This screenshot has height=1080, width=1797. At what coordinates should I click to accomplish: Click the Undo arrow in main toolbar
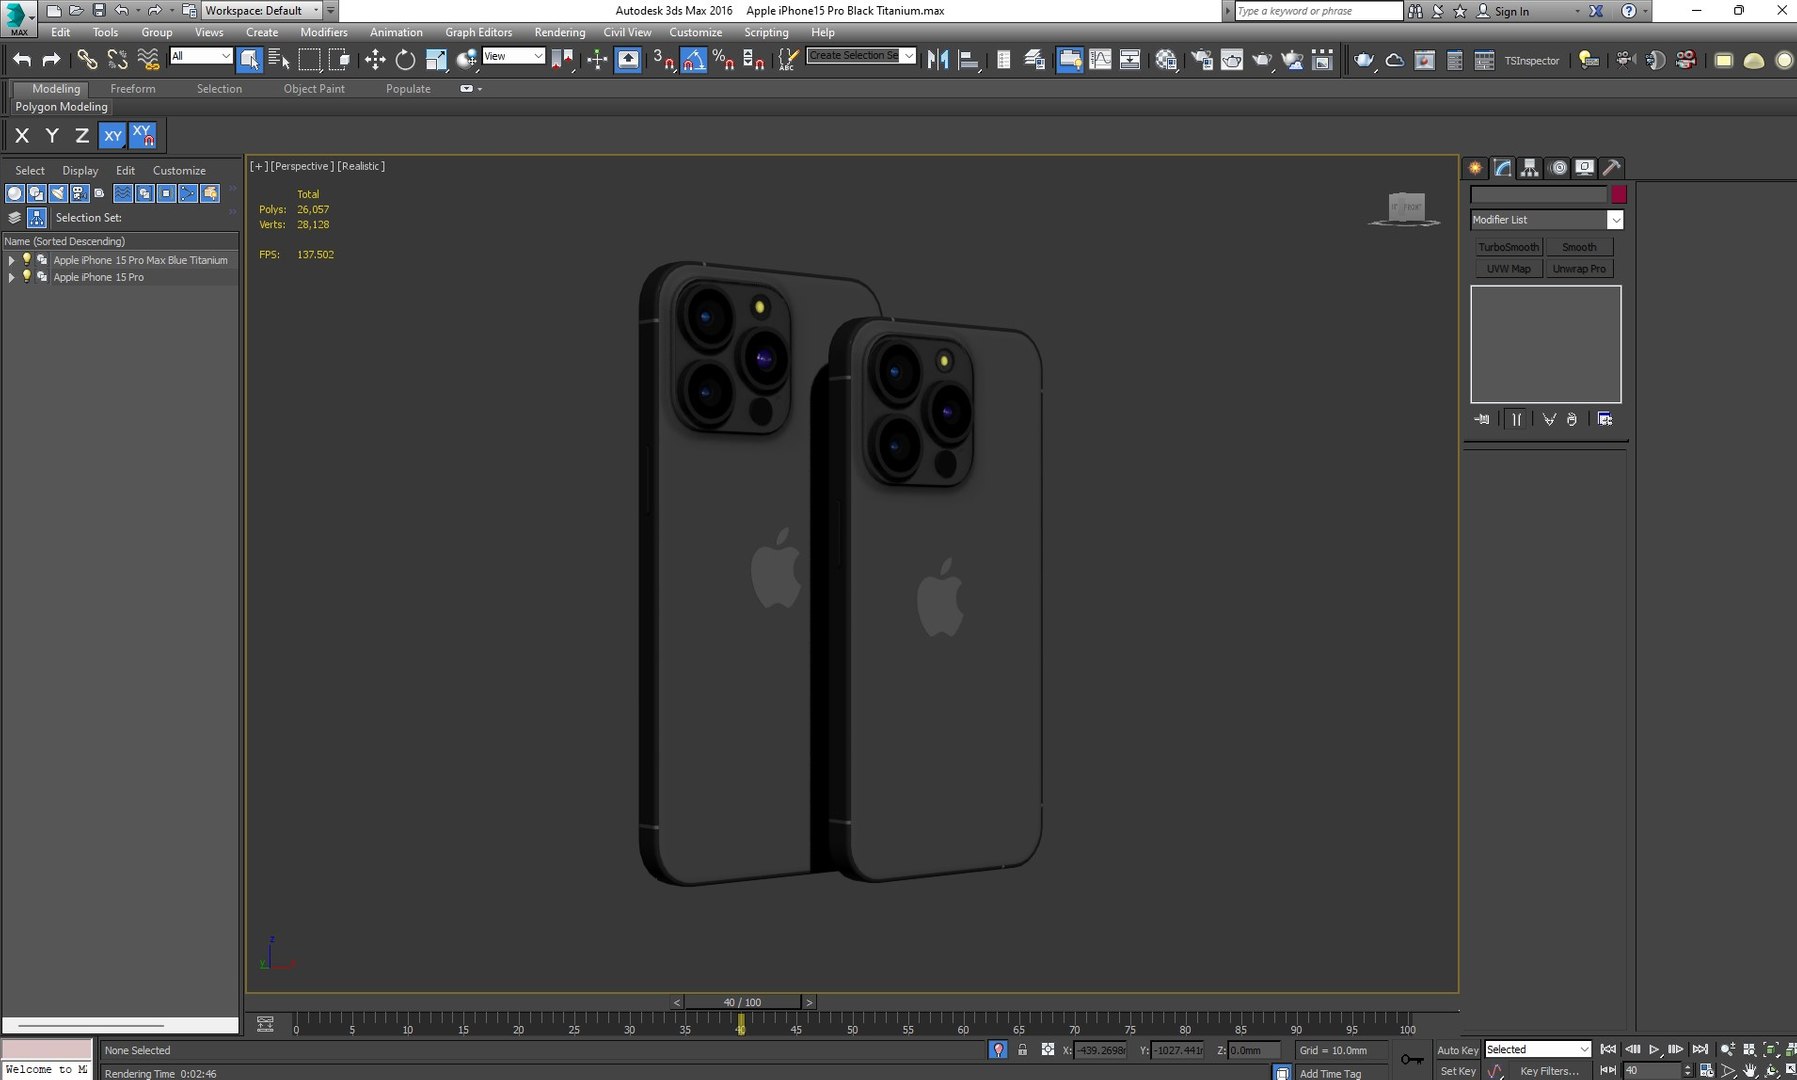pyautogui.click(x=22, y=60)
